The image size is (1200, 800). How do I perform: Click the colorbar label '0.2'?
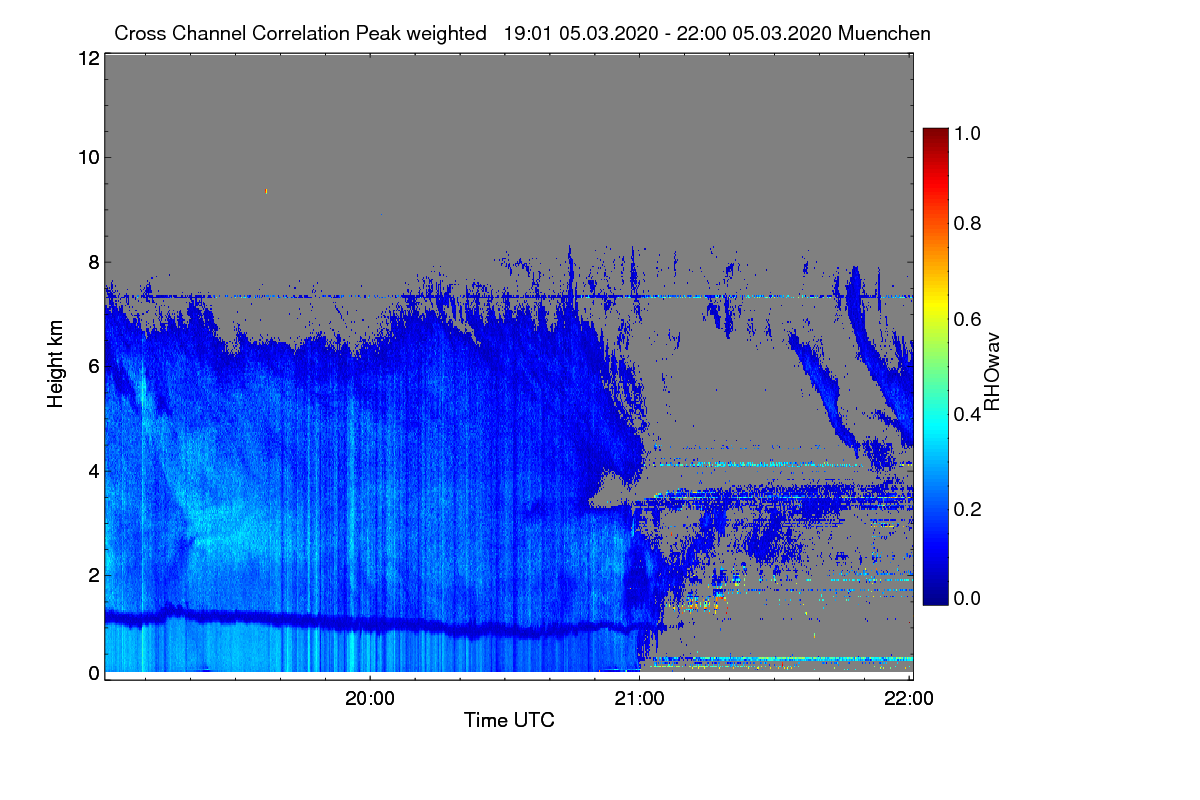pyautogui.click(x=967, y=509)
